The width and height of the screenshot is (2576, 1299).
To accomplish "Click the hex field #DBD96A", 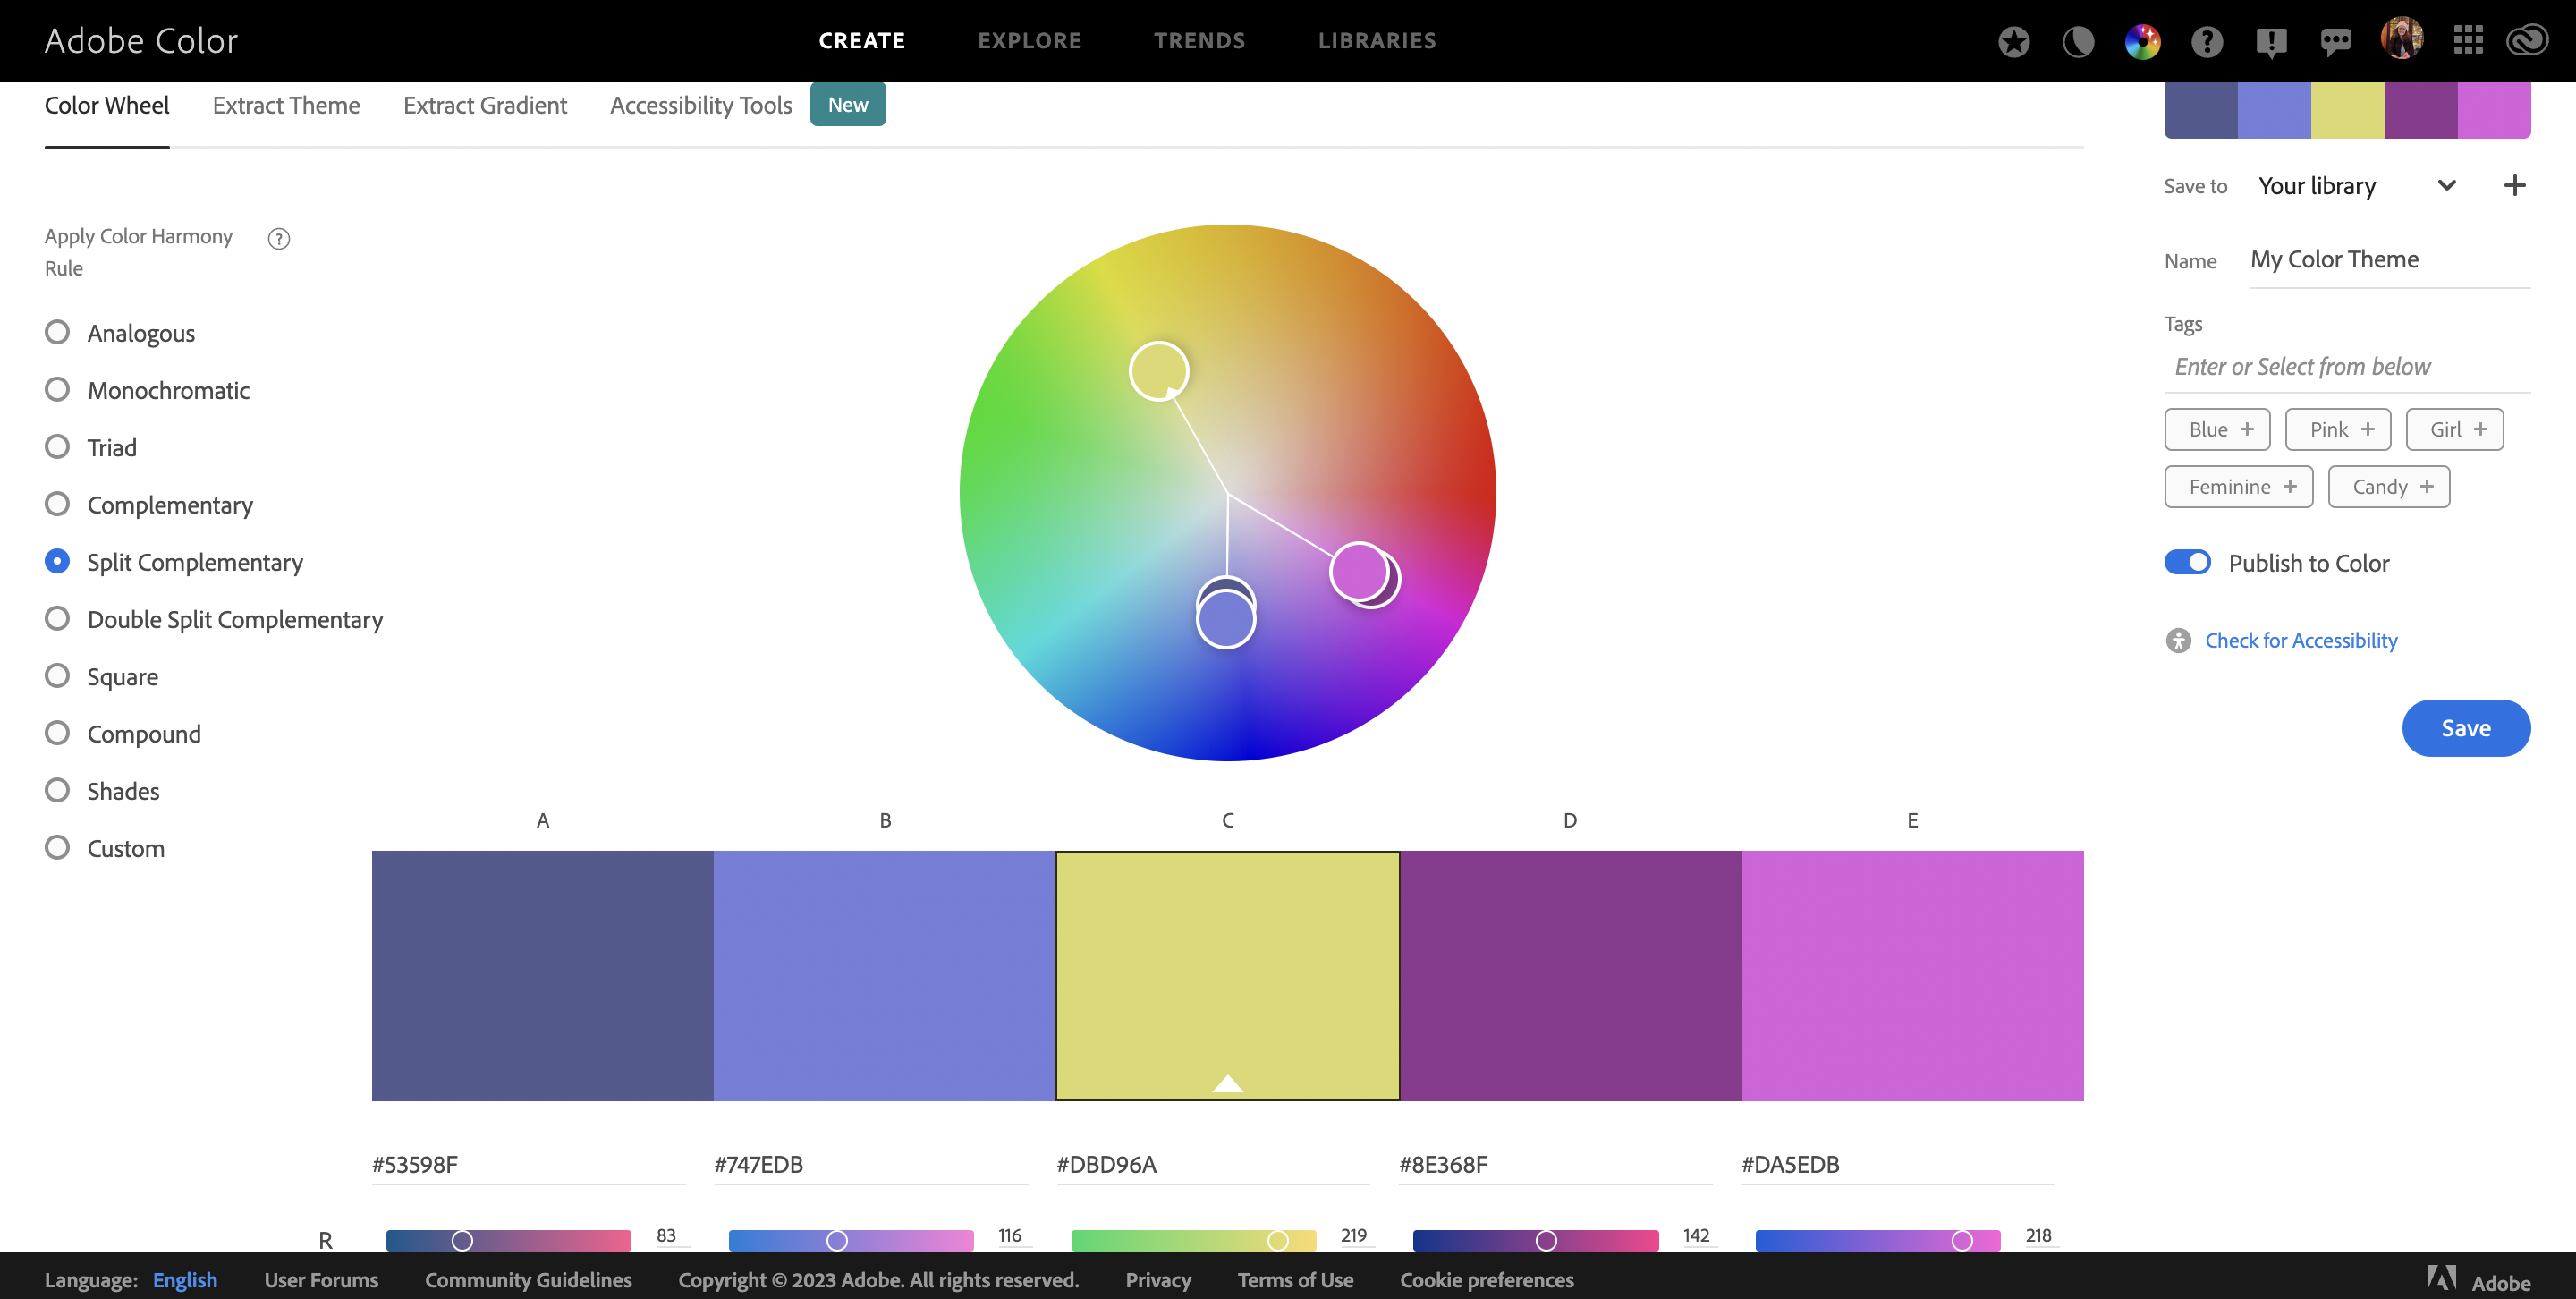I will 1213,1165.
